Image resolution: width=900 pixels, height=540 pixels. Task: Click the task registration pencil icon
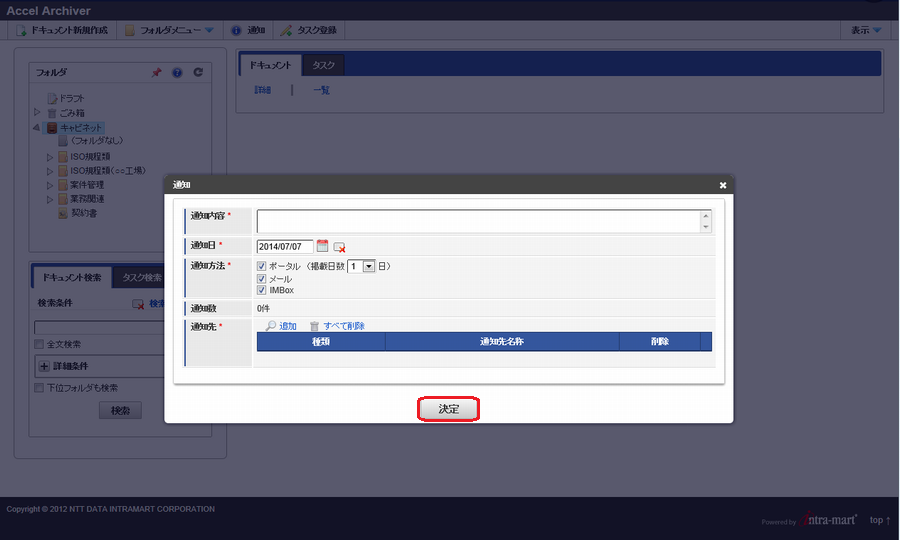286,30
